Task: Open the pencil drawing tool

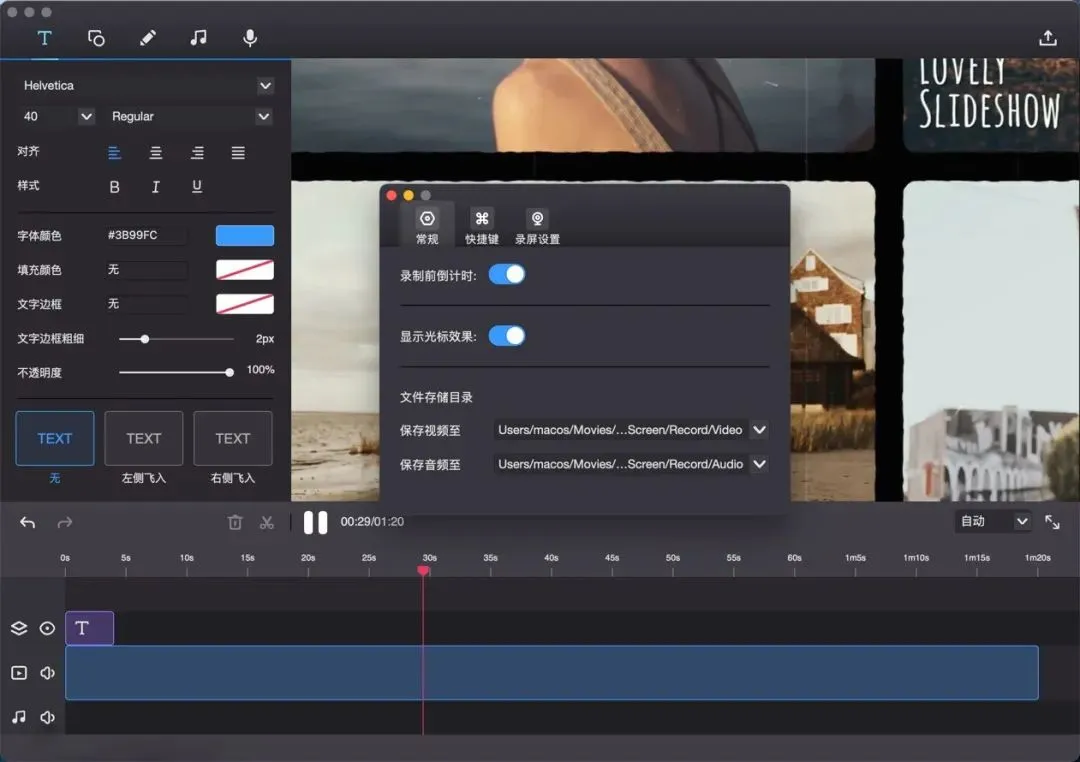Action: coord(147,38)
